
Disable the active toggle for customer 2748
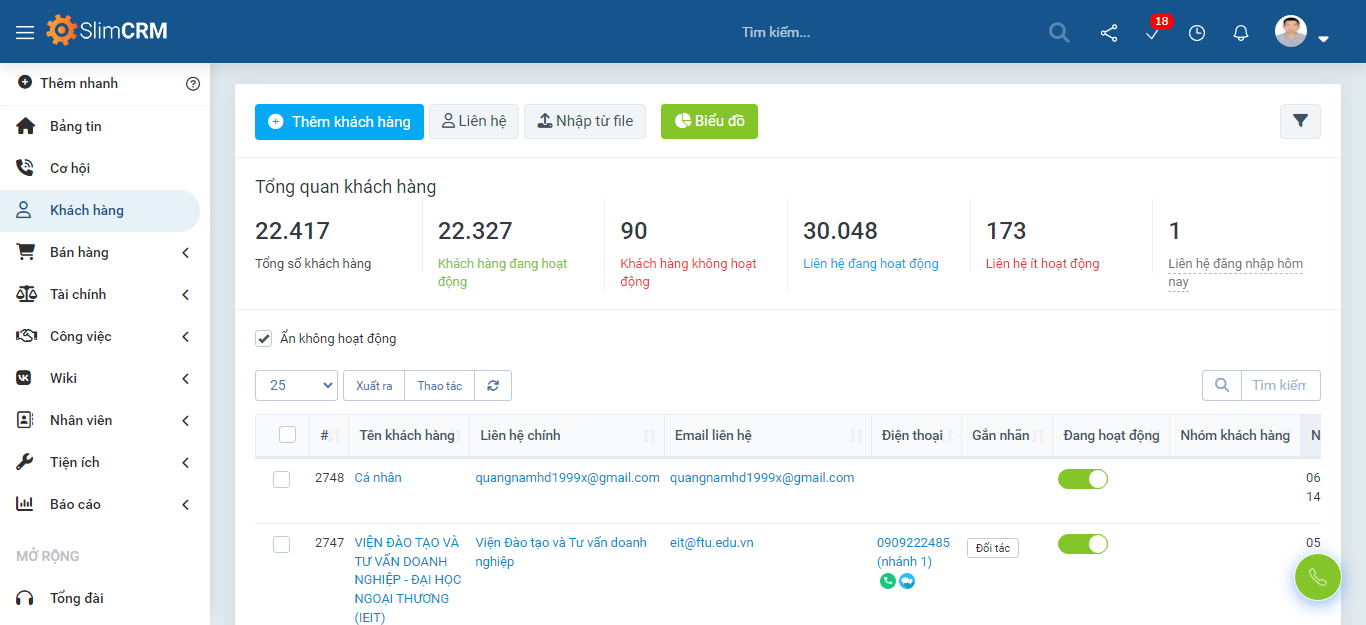pos(1083,479)
